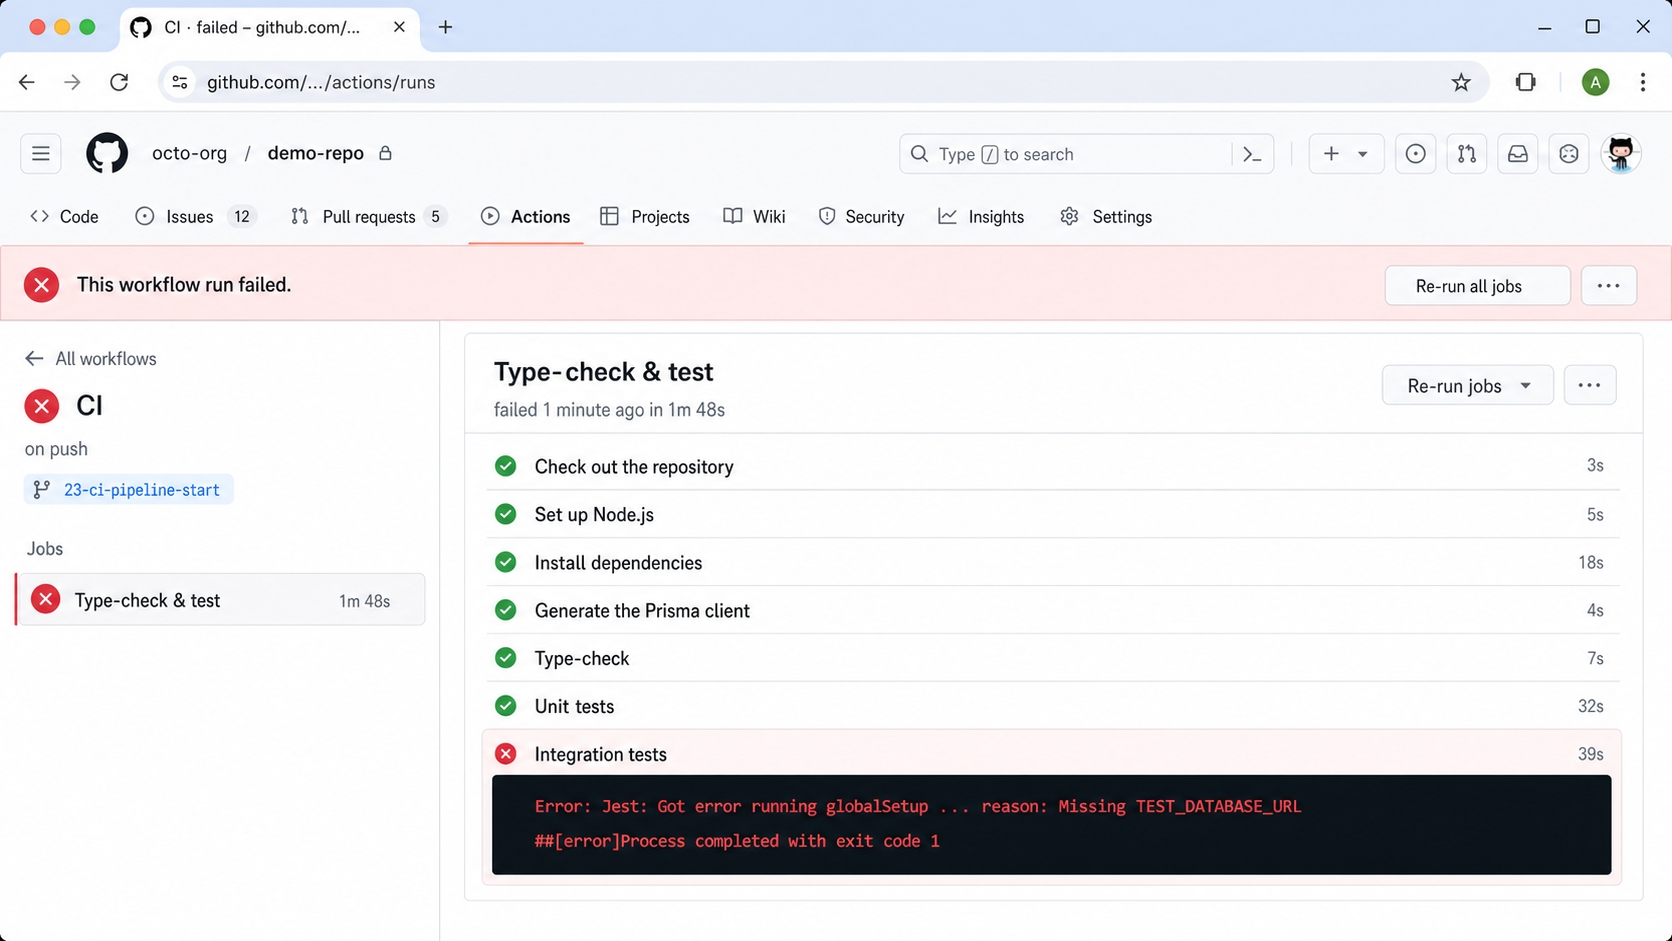
Task: Go back in browser history
Action: 27,82
